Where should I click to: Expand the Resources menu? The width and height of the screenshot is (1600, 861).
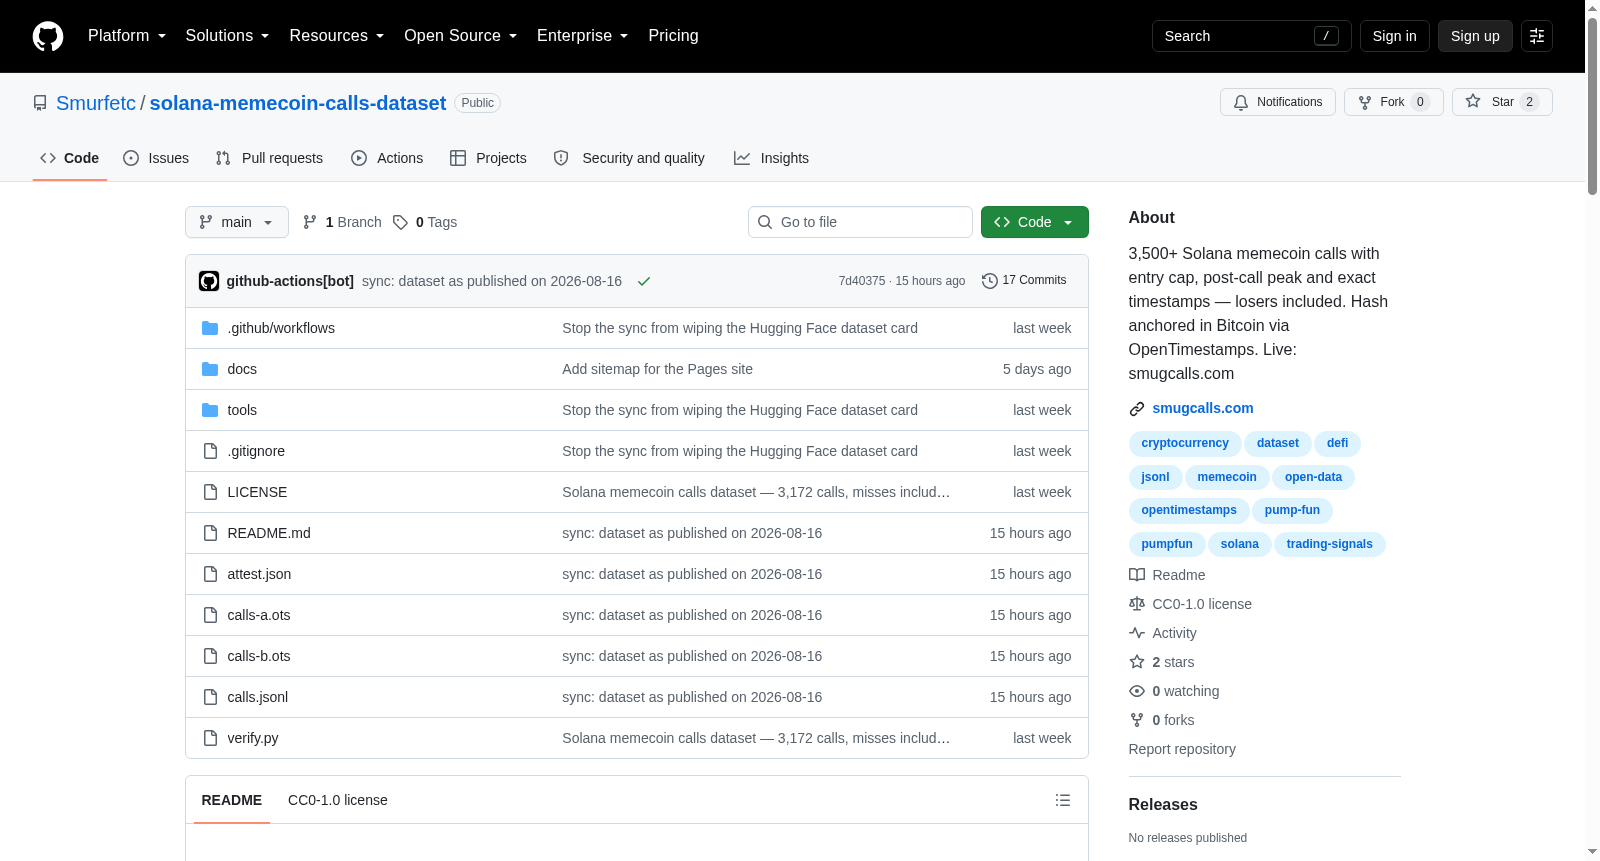coord(337,36)
